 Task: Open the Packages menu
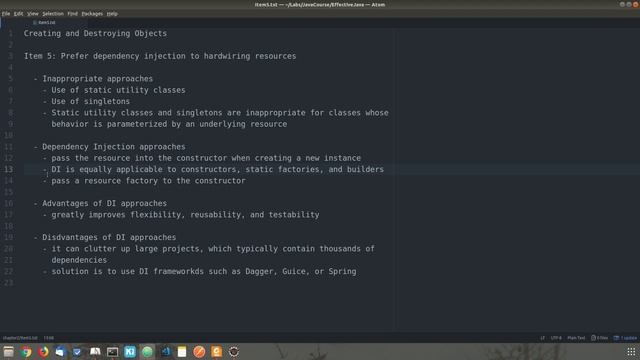coord(92,13)
